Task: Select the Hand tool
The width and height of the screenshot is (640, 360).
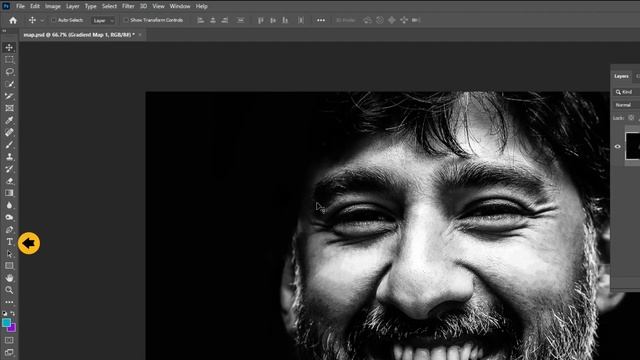Action: pos(9,278)
